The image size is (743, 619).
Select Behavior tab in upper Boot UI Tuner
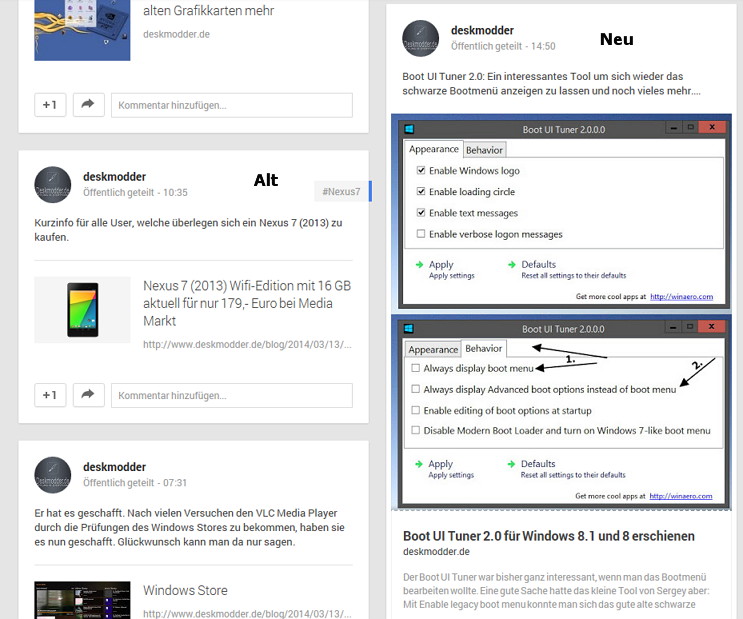pyautogui.click(x=484, y=150)
